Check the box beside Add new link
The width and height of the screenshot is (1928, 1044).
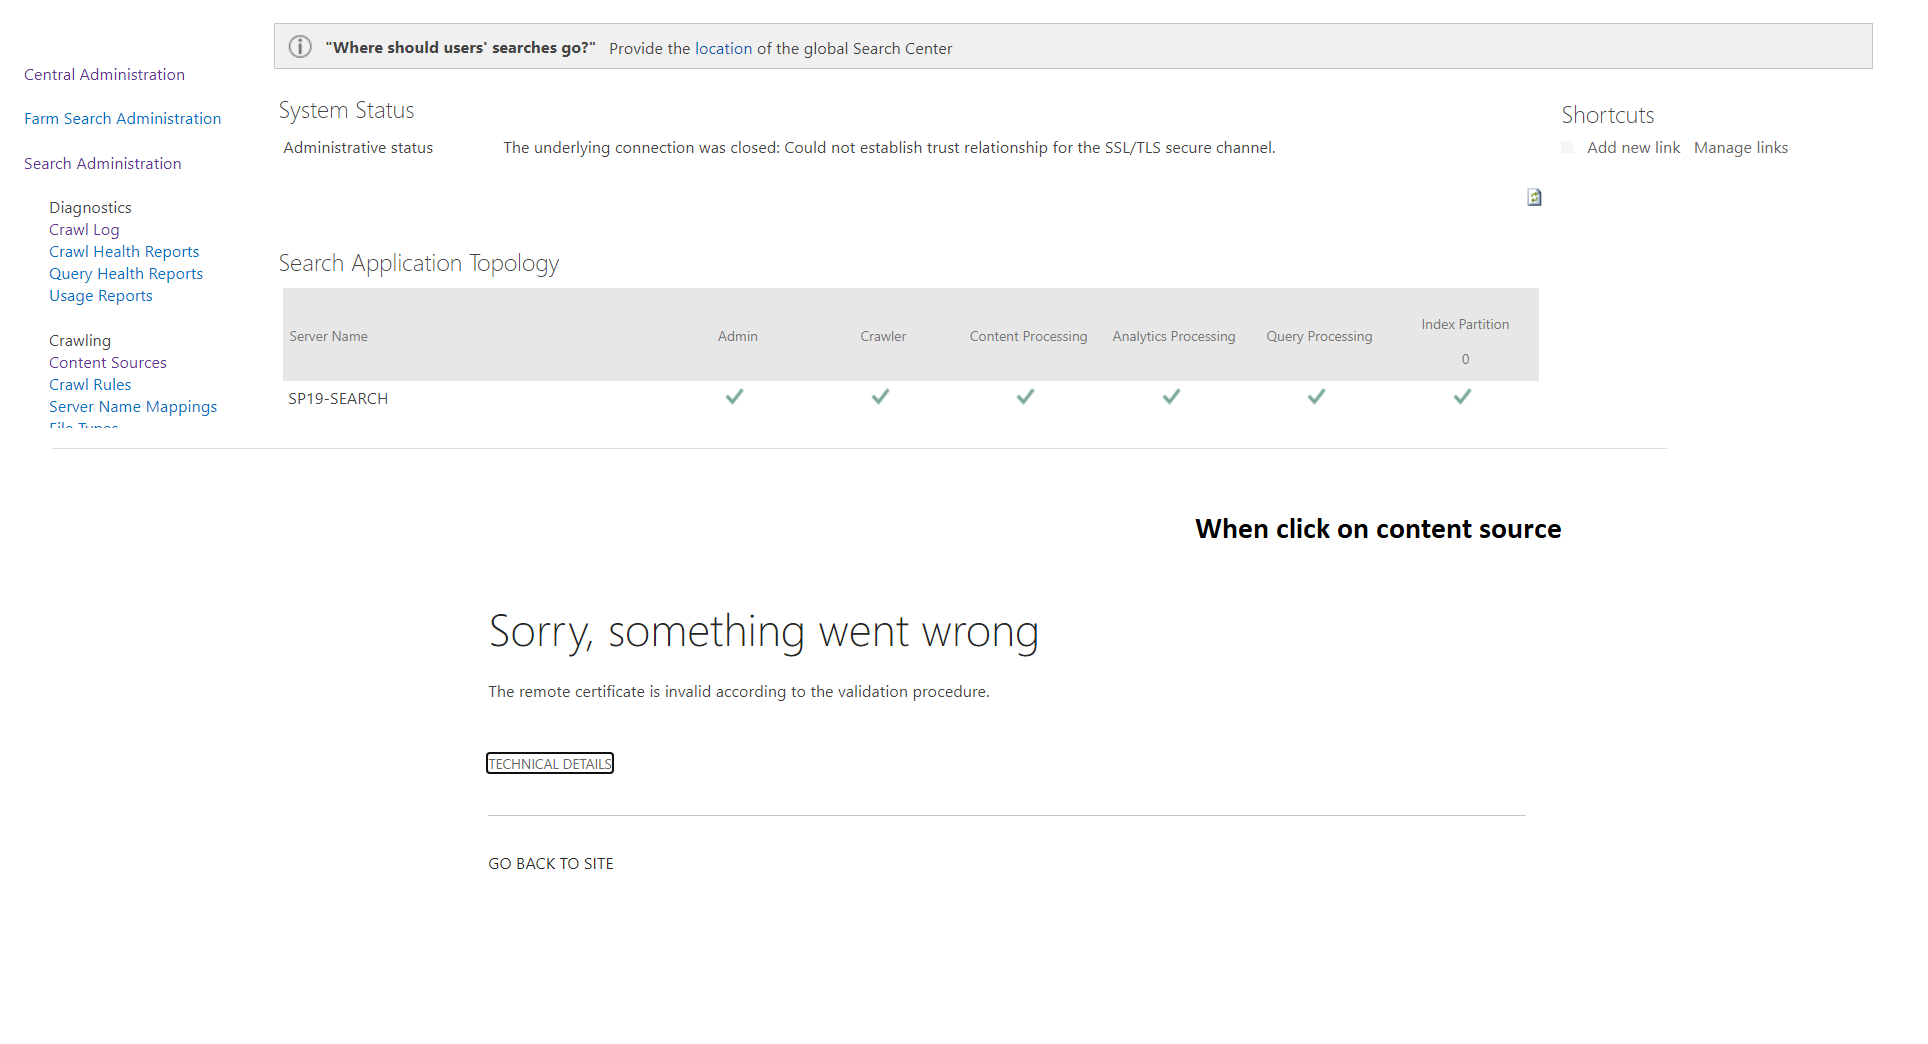(1567, 147)
